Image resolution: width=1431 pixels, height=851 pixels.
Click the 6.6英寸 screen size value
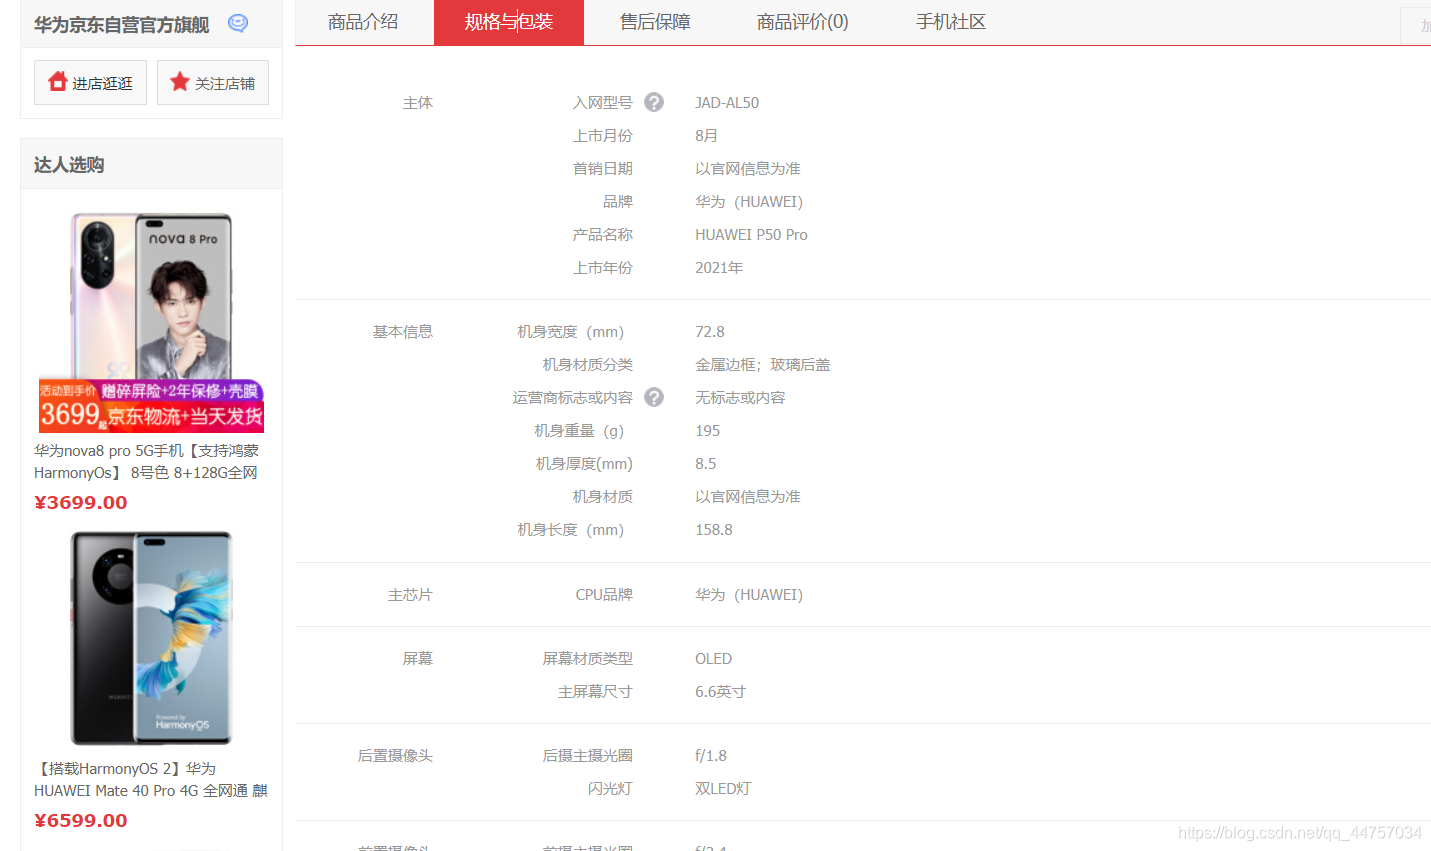coord(720,692)
